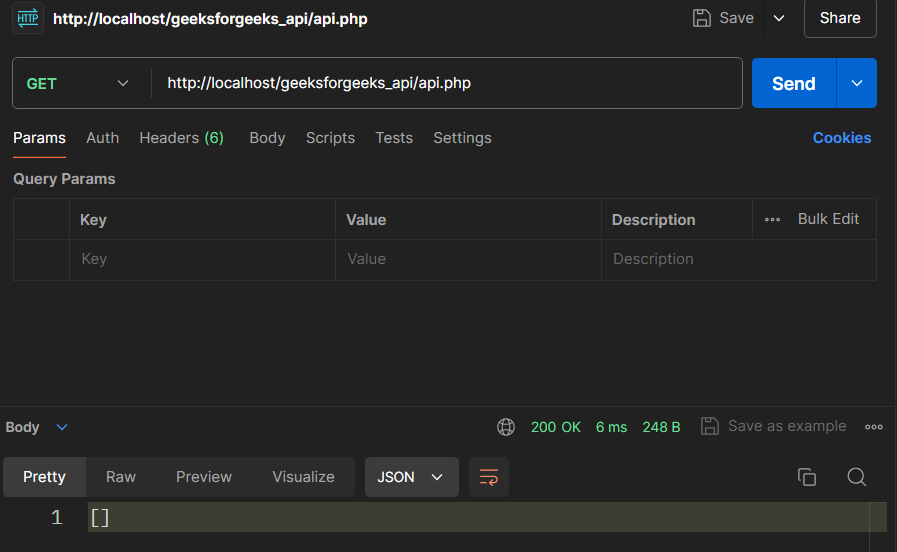Click the request title at the top
Screen dimensions: 897x552
[210, 19]
